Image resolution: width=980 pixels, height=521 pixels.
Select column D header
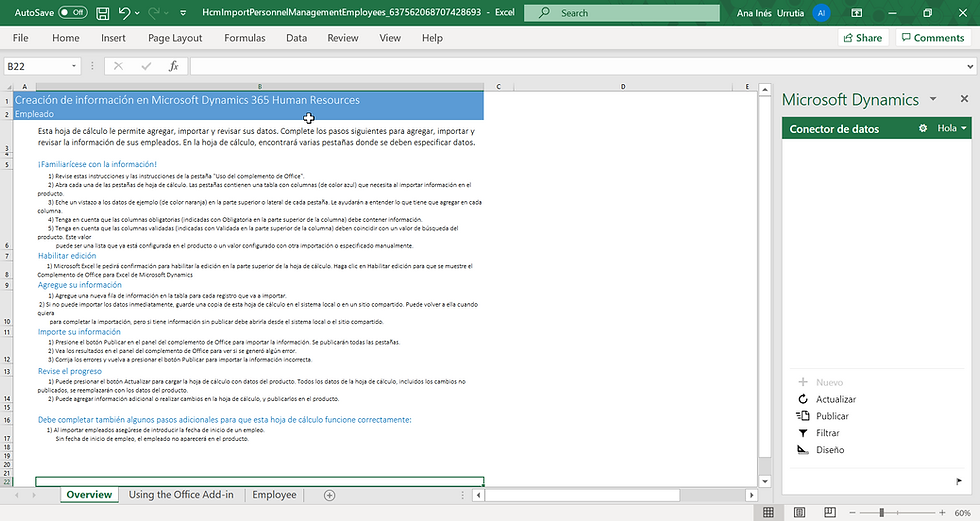tap(622, 87)
